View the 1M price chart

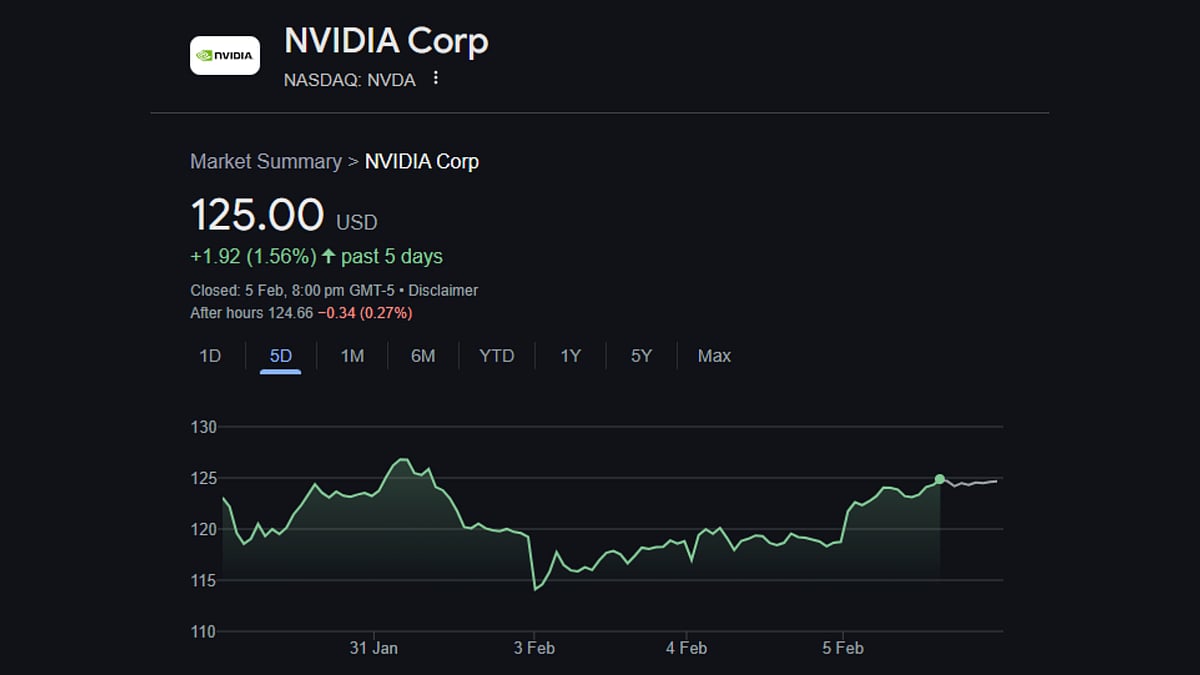coord(352,355)
